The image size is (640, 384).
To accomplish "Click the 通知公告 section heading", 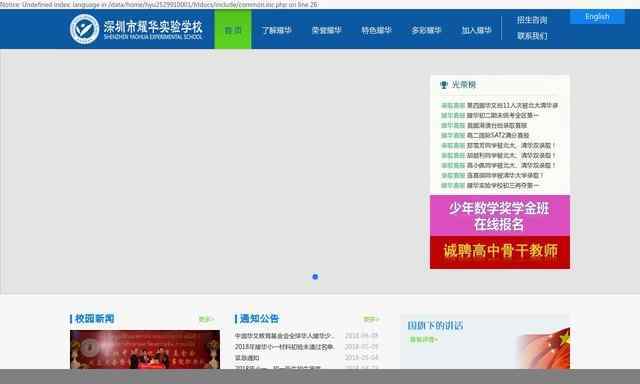I will (259, 319).
